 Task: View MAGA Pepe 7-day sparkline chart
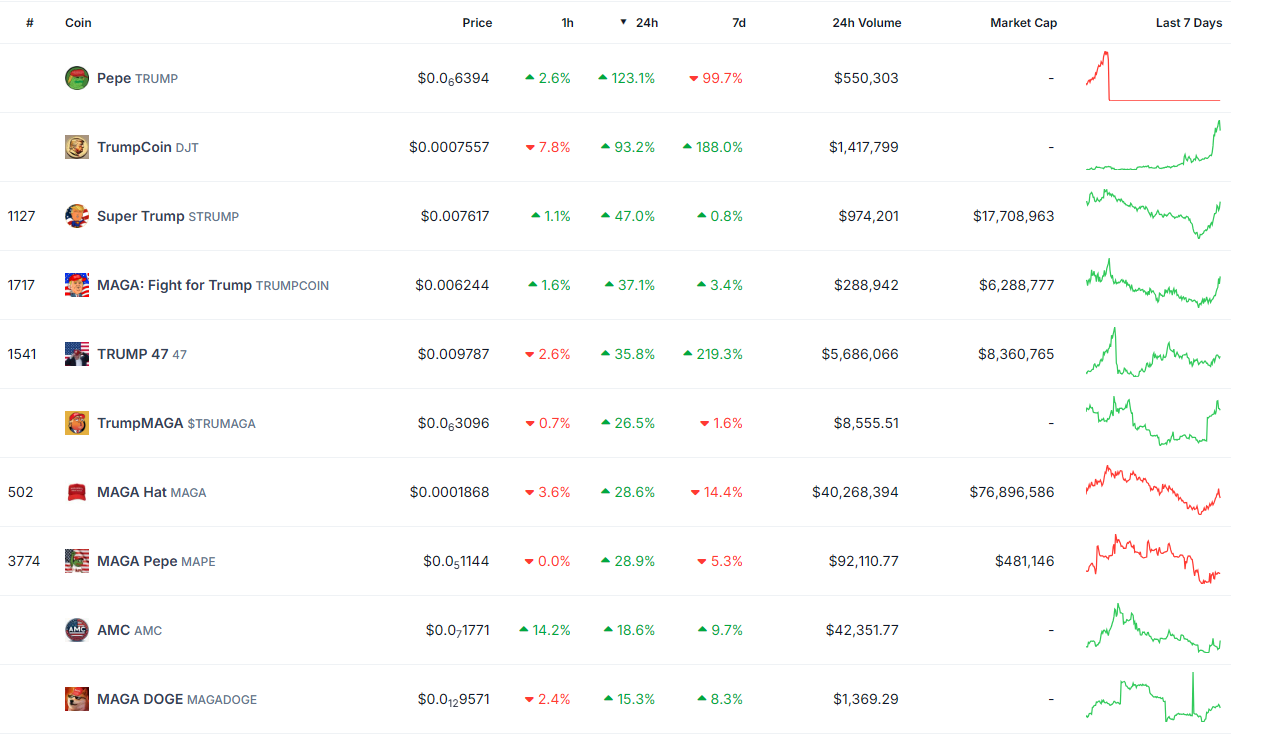point(1153,559)
